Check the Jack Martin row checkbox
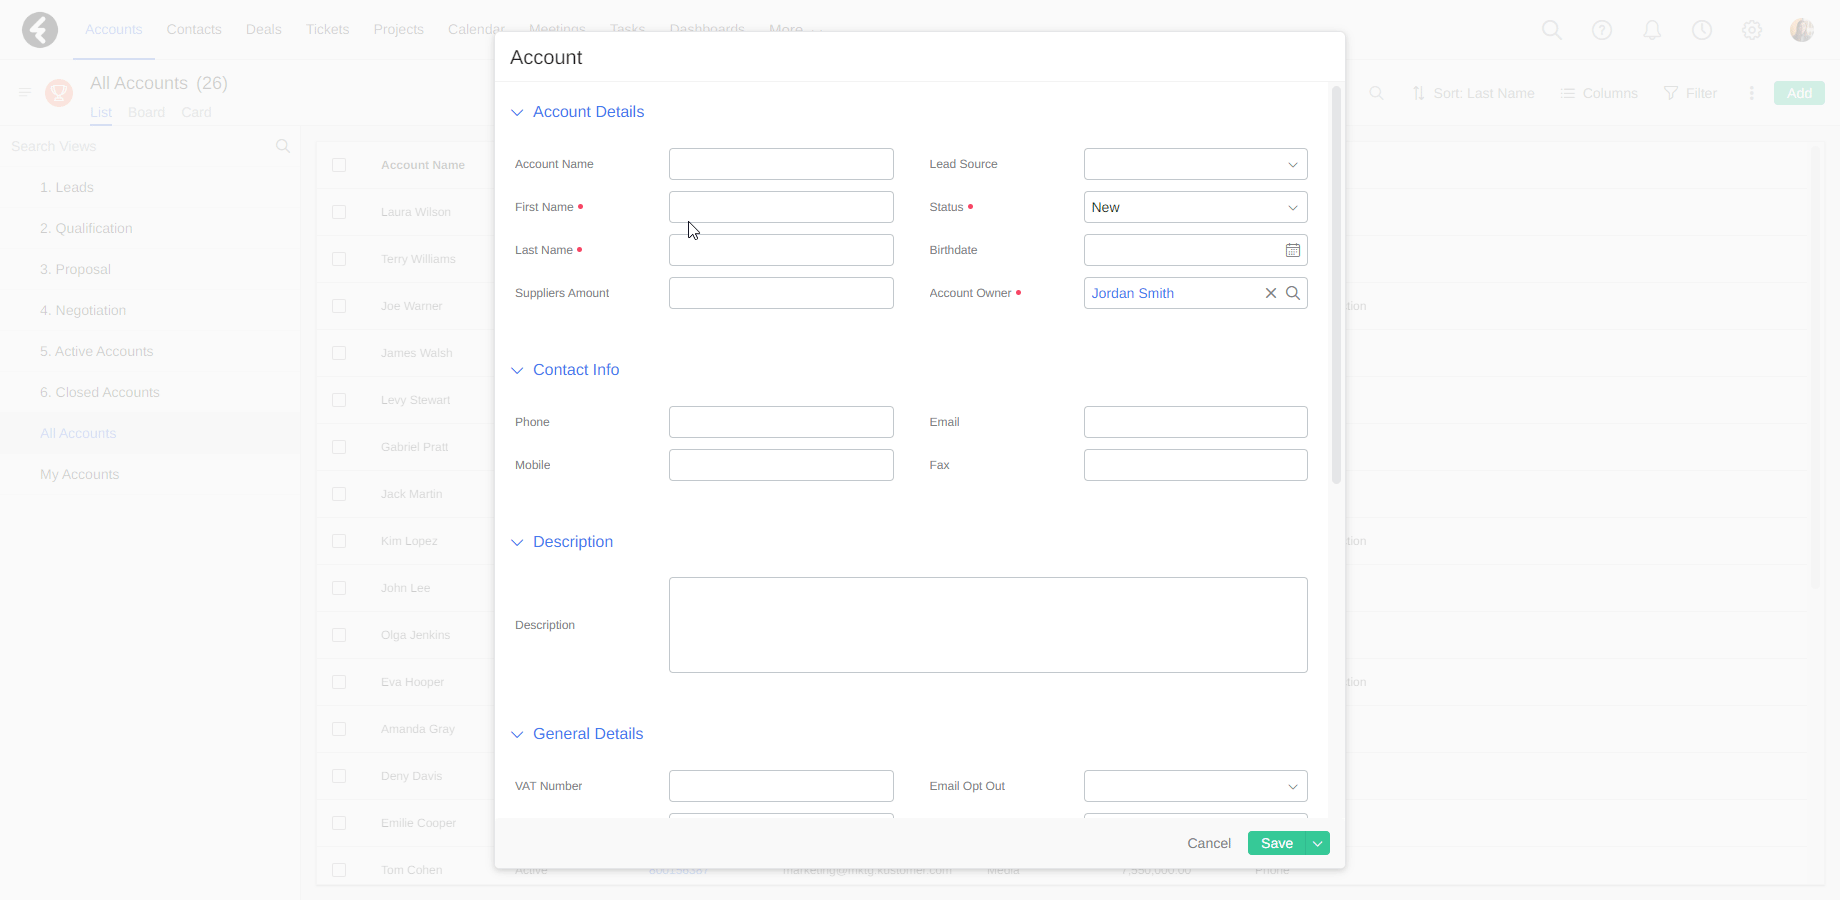1840x900 pixels. 339,494
